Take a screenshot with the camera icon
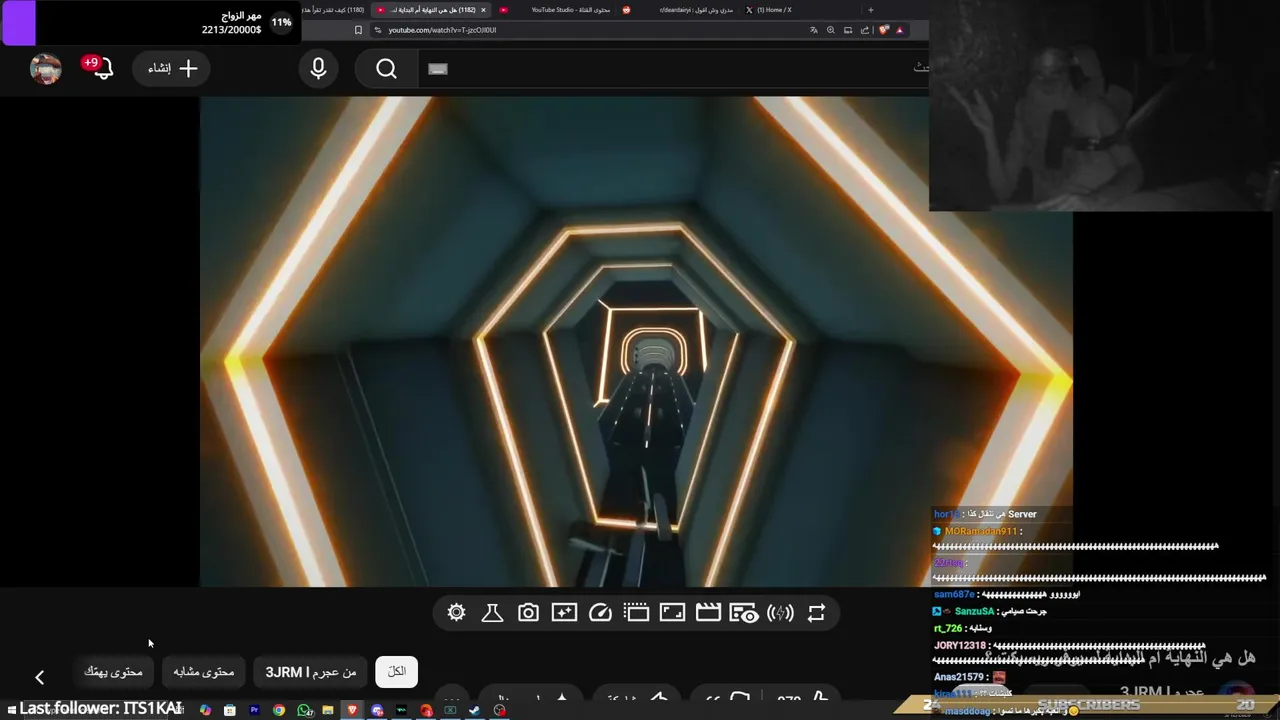The height and width of the screenshot is (720, 1280). pos(528,613)
